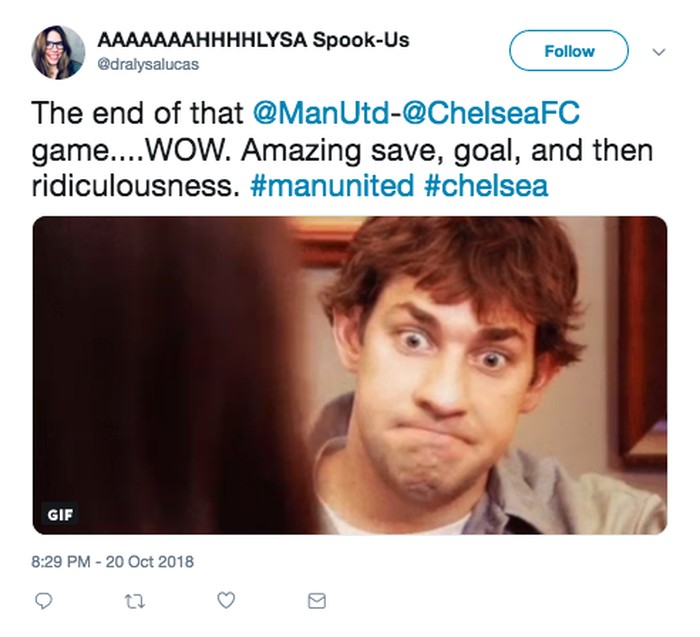Reply to the tweet via speech bubble icon
The image size is (700, 637).
coord(43,600)
